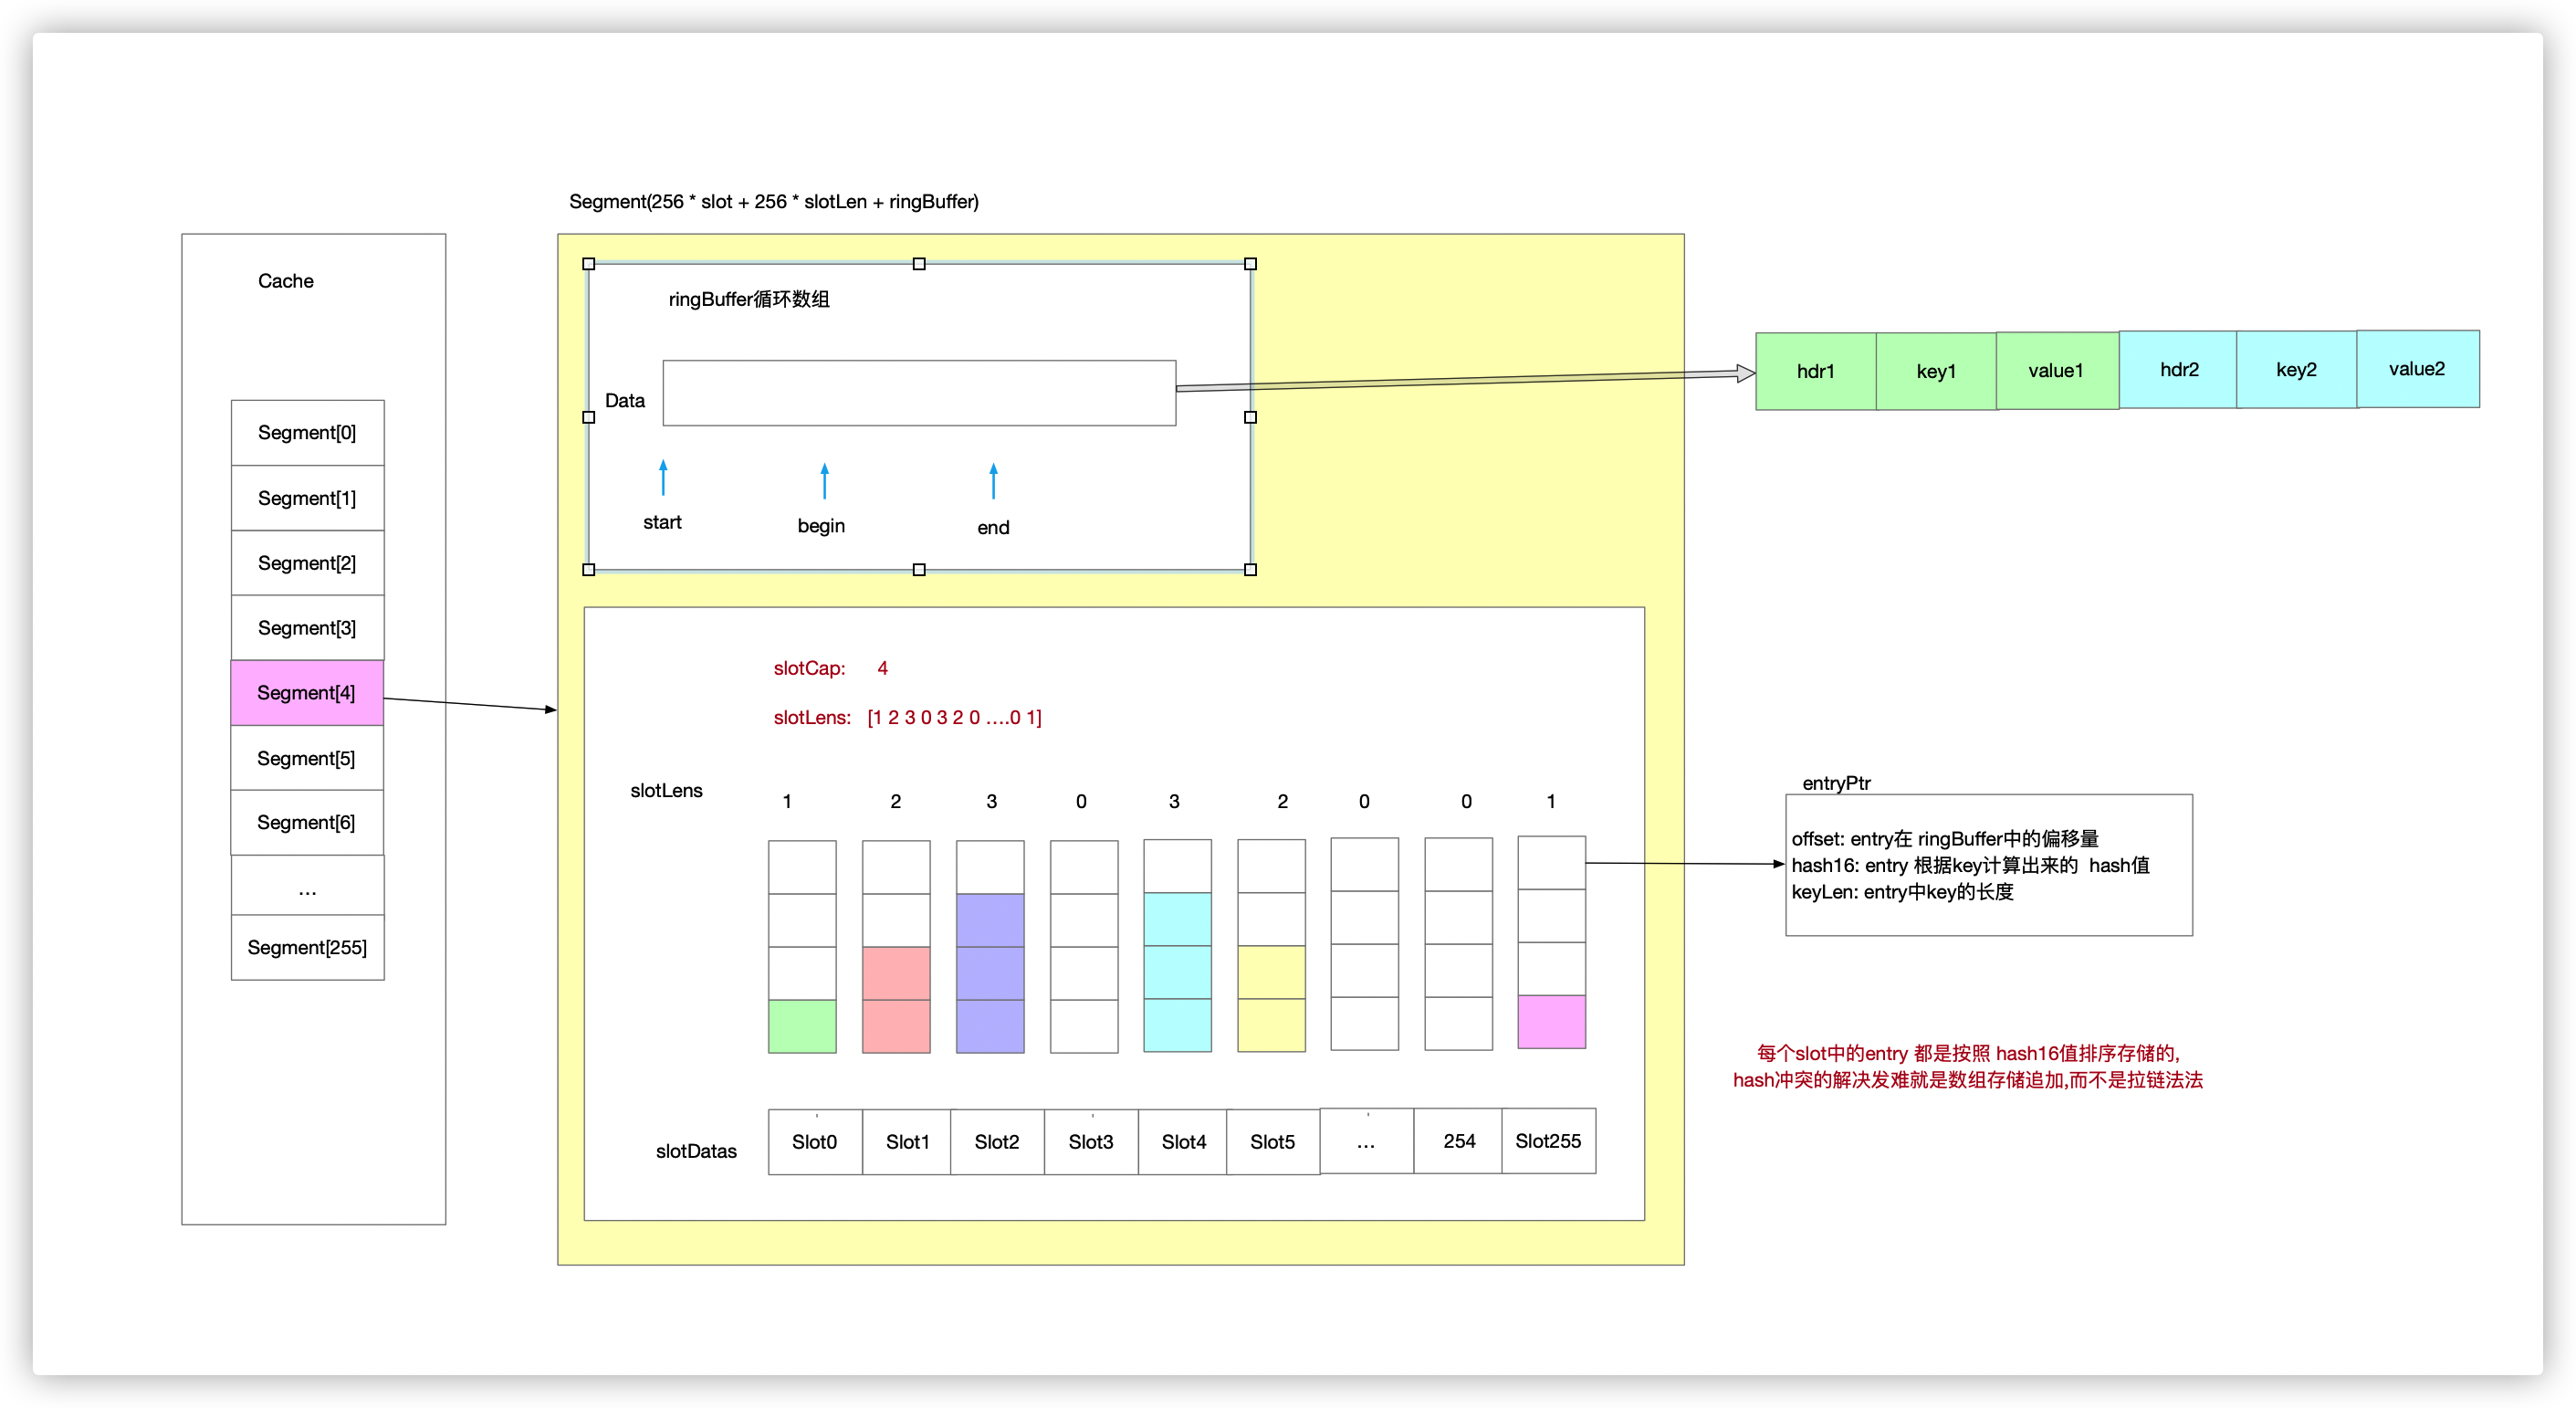
Task: Click top-middle selection handle of ringBuffer box
Action: tap(919, 264)
